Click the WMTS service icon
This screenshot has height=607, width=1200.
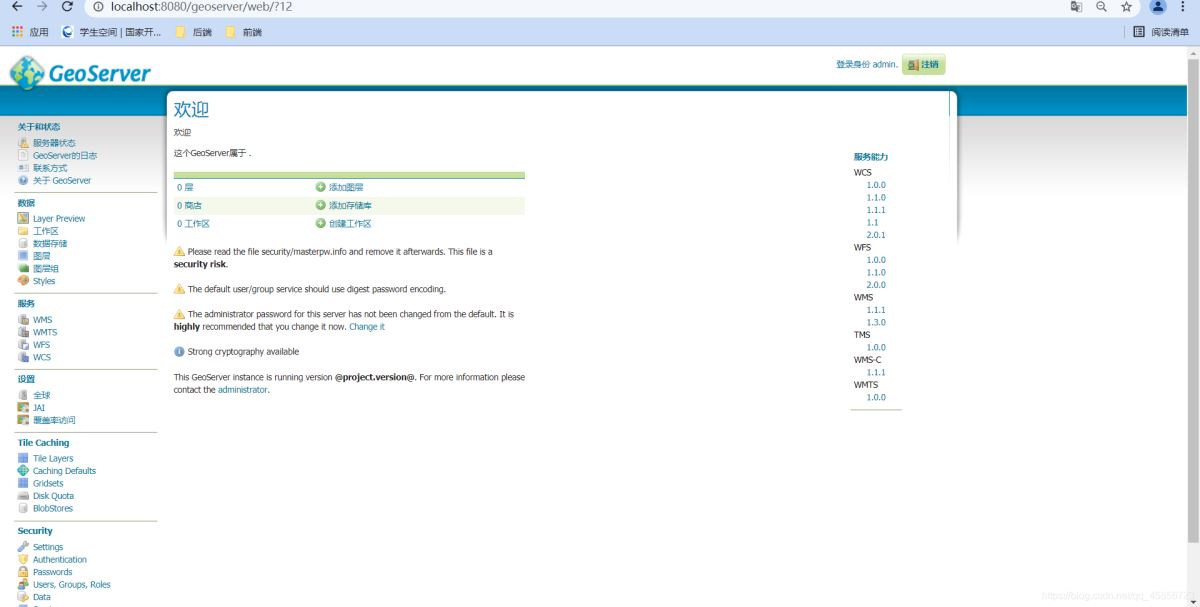click(x=23, y=332)
